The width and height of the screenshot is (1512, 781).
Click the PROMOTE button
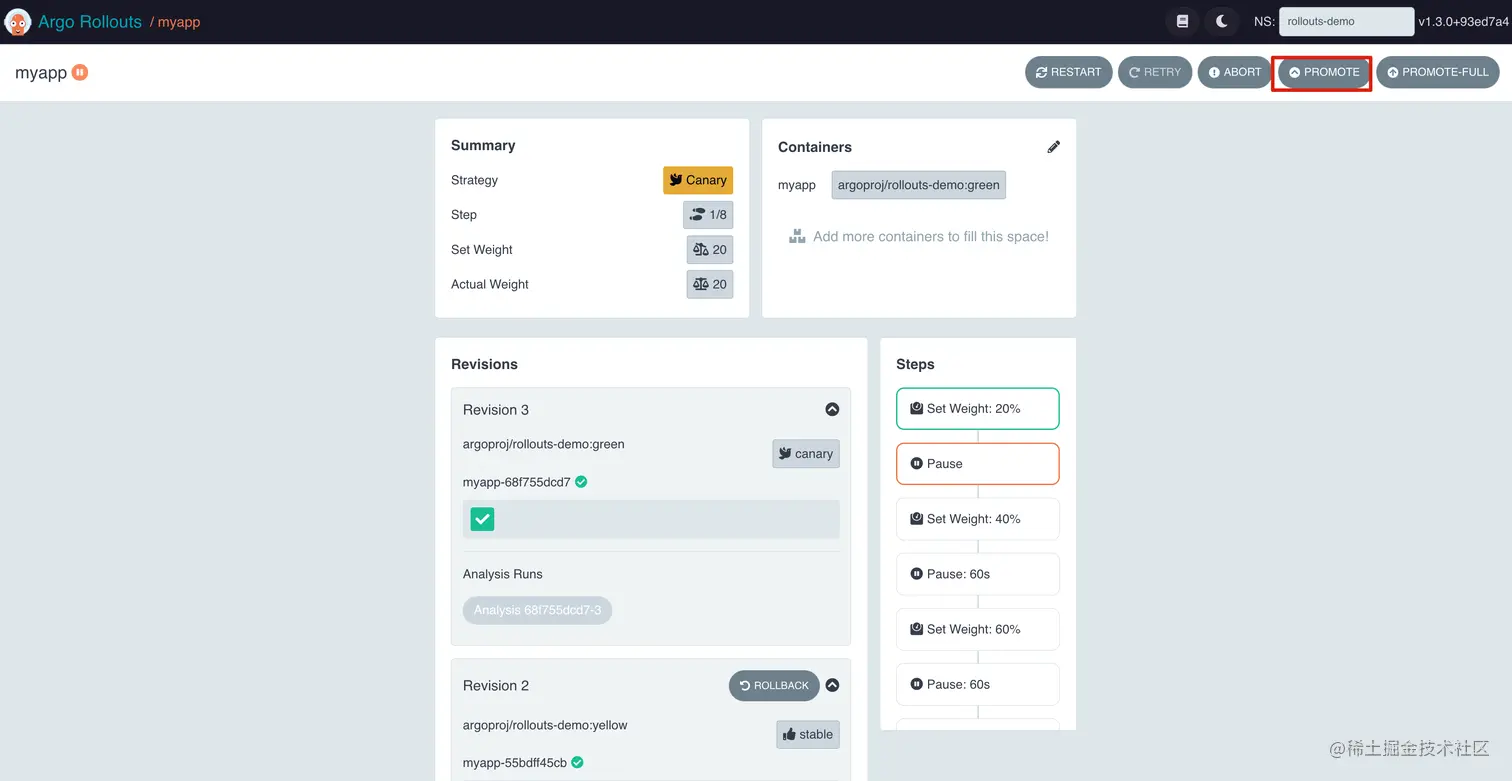[1324, 72]
